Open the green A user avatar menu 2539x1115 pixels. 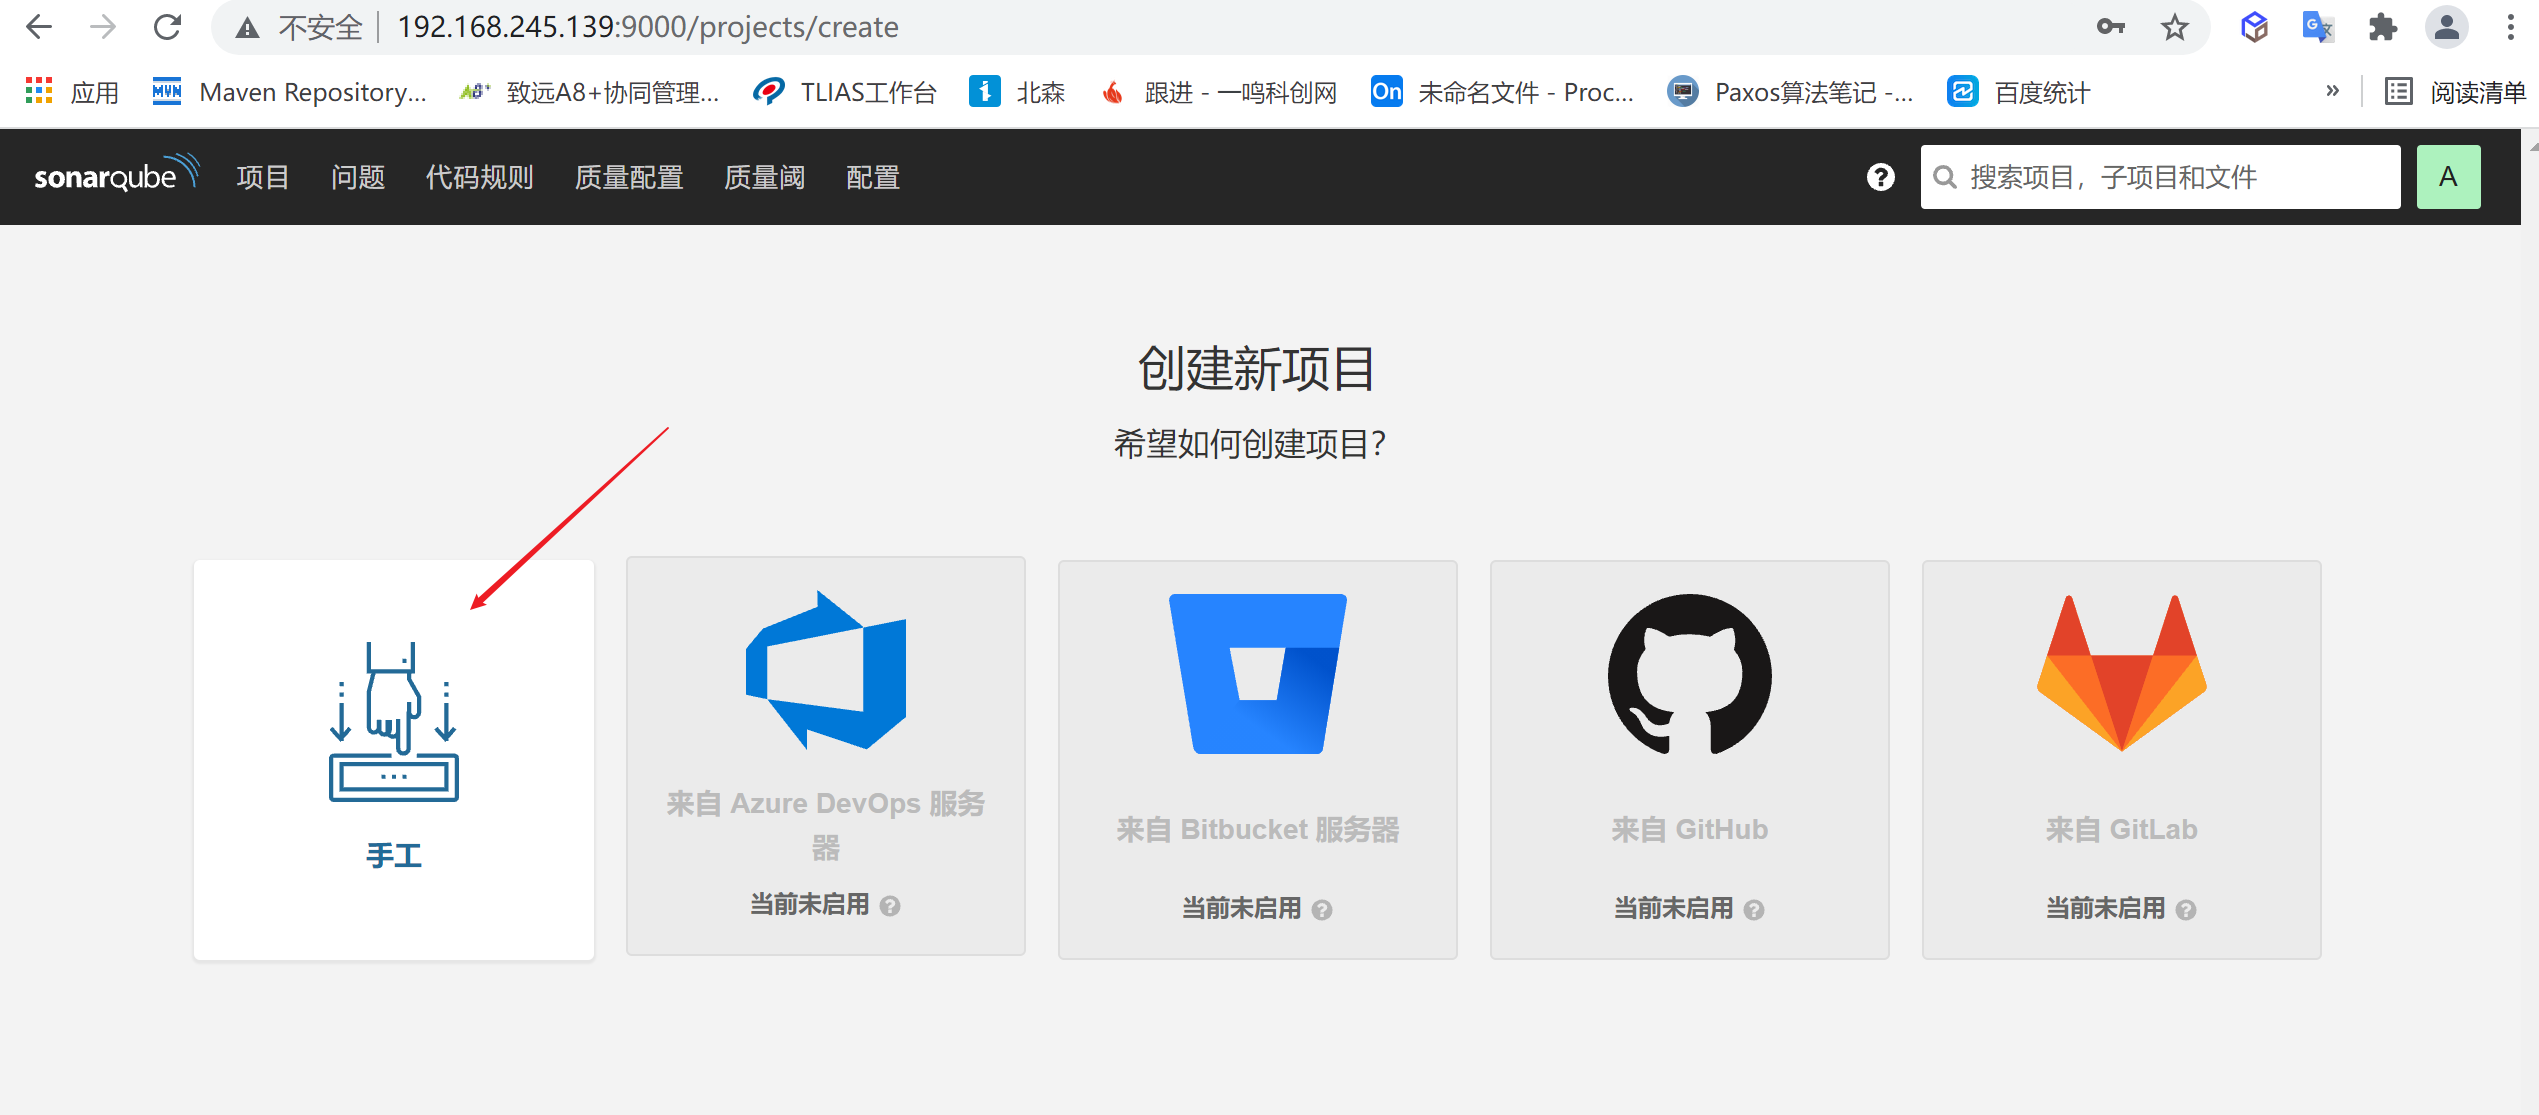coord(2447,177)
